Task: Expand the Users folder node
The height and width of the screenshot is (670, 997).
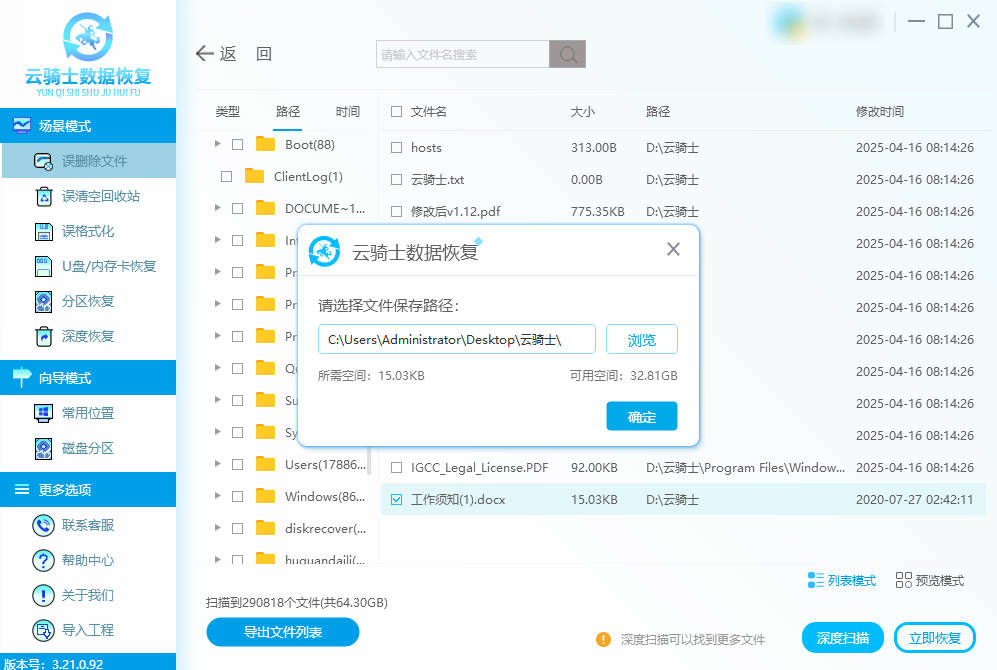Action: (x=217, y=463)
